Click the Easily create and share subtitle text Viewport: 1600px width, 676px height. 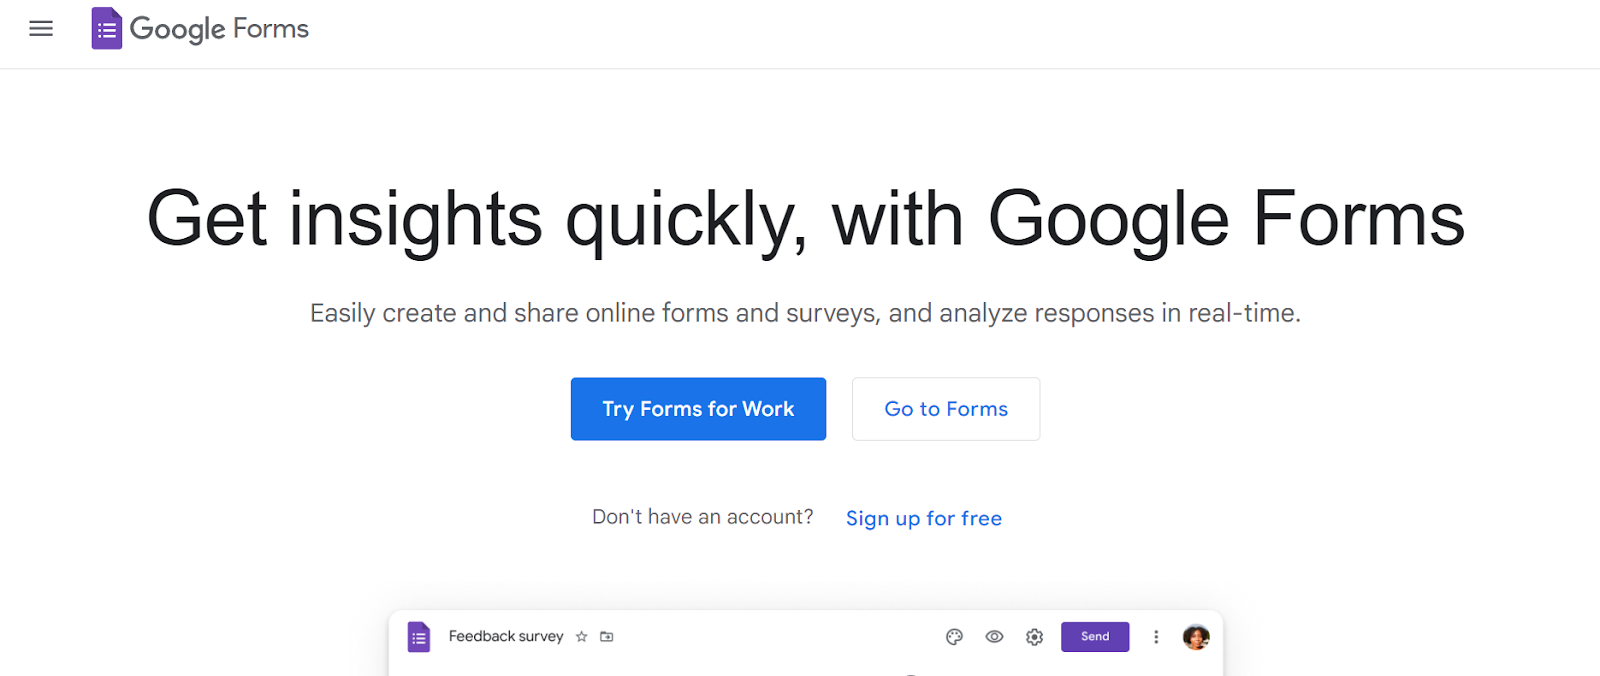point(805,314)
